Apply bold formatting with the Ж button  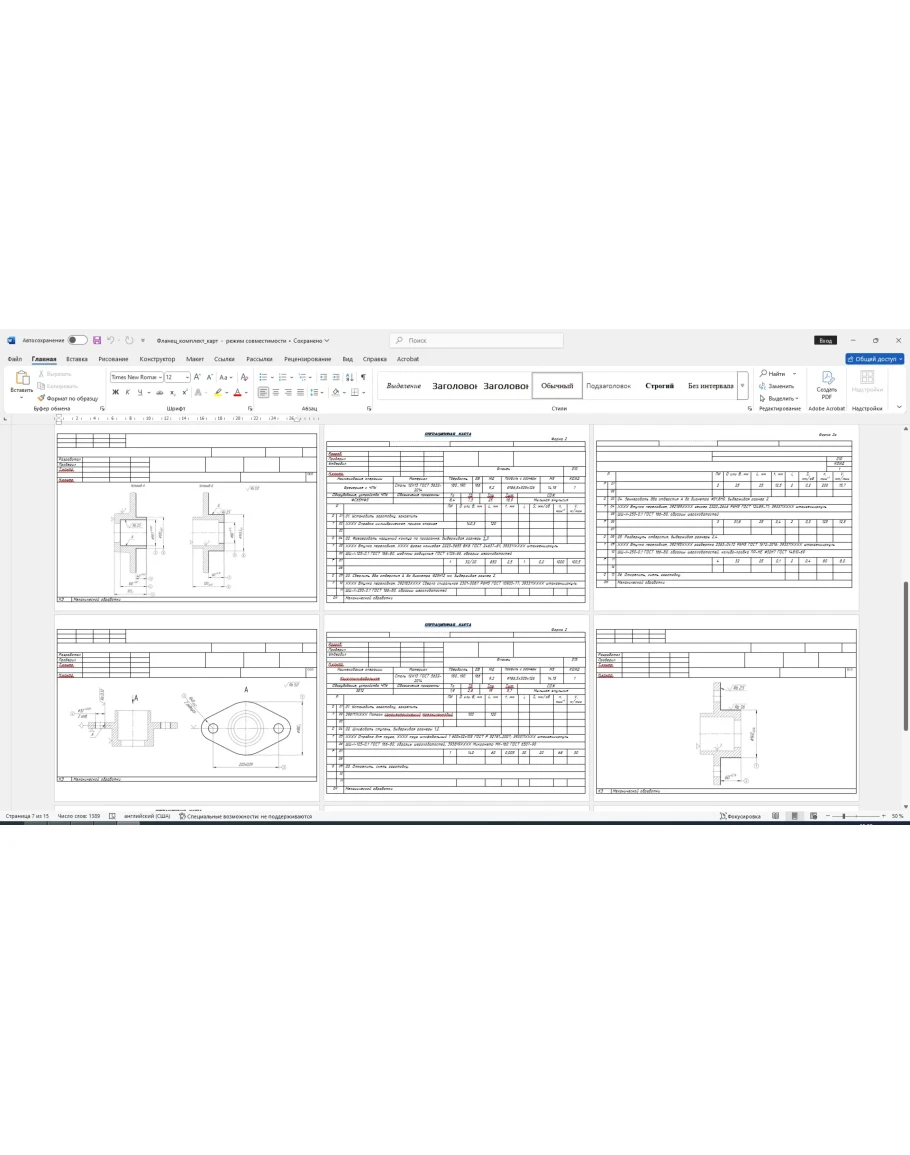(115, 392)
